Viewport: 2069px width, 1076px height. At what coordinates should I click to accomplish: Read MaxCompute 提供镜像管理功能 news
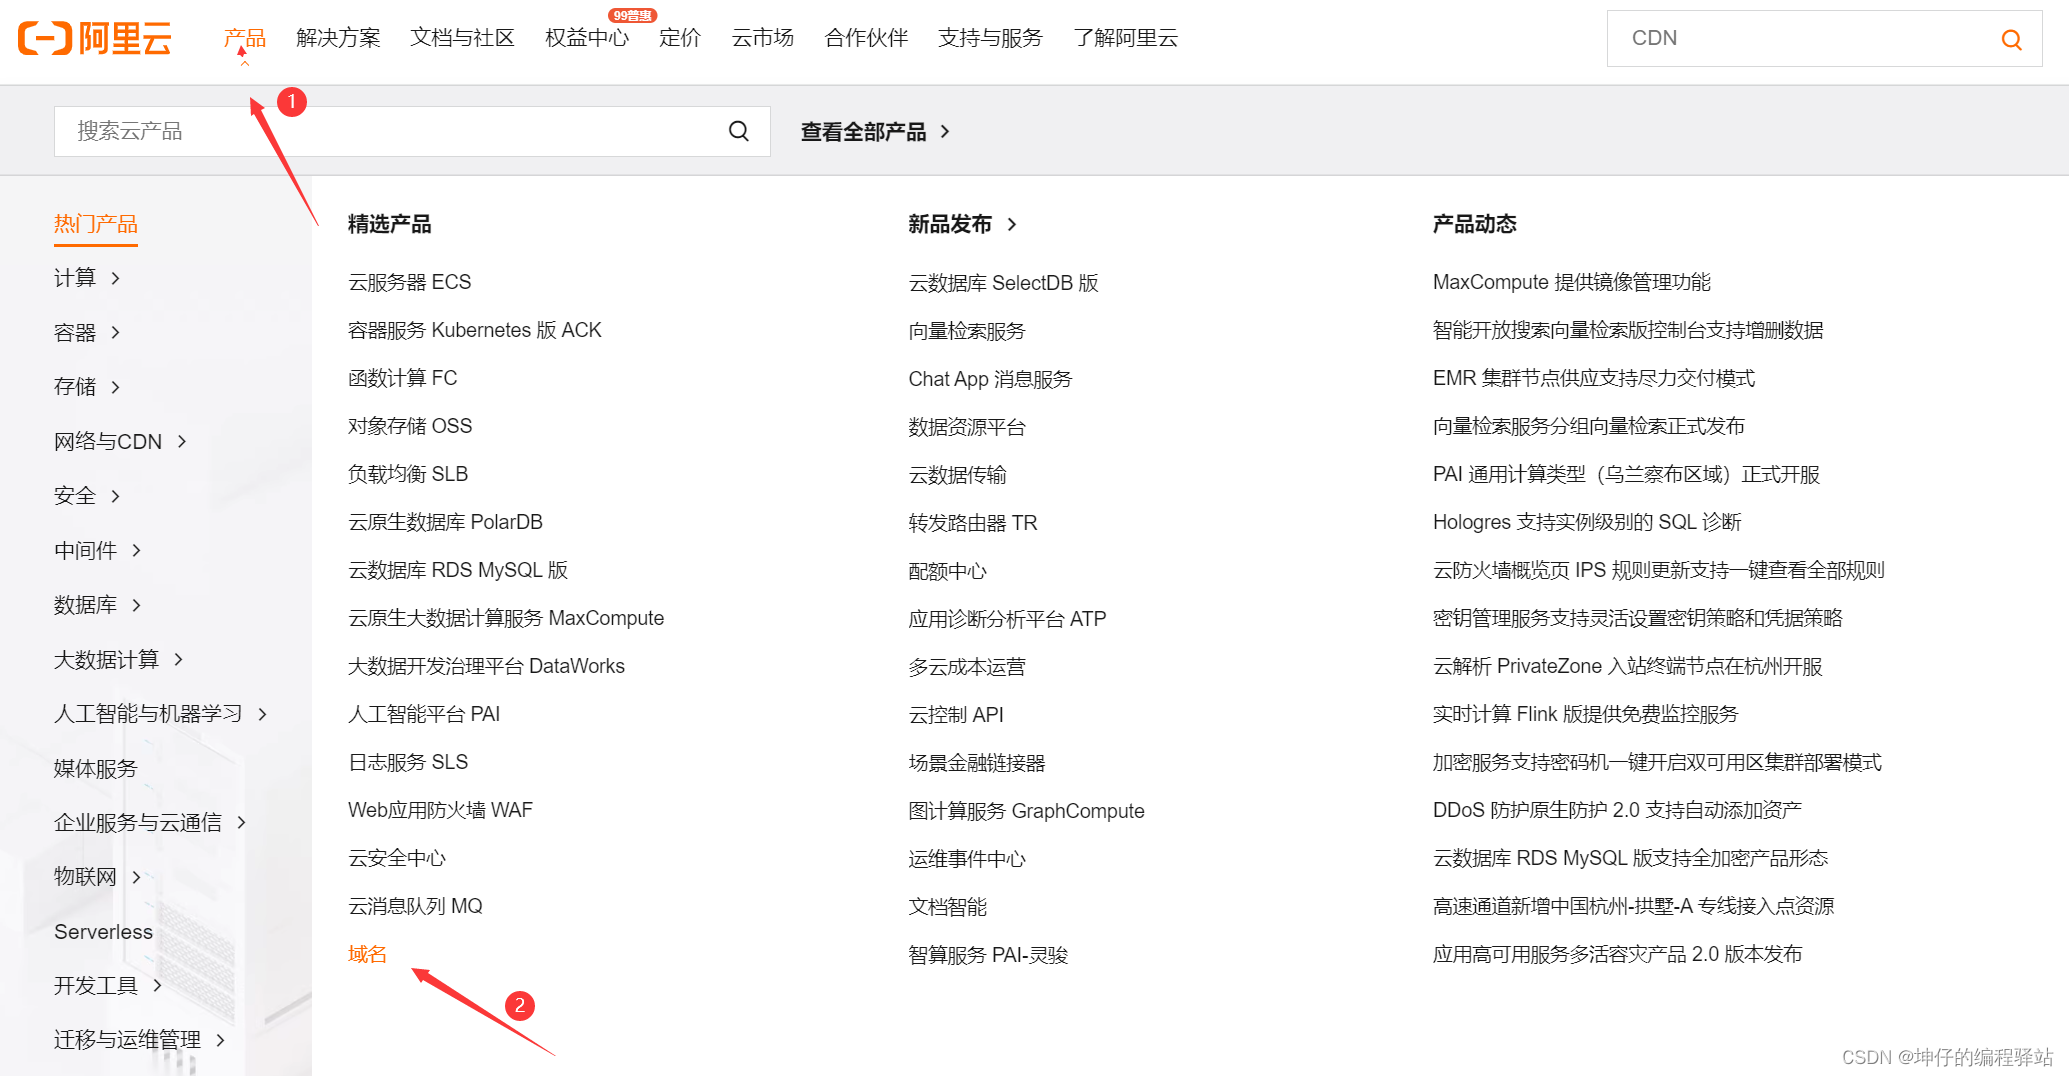1572,282
